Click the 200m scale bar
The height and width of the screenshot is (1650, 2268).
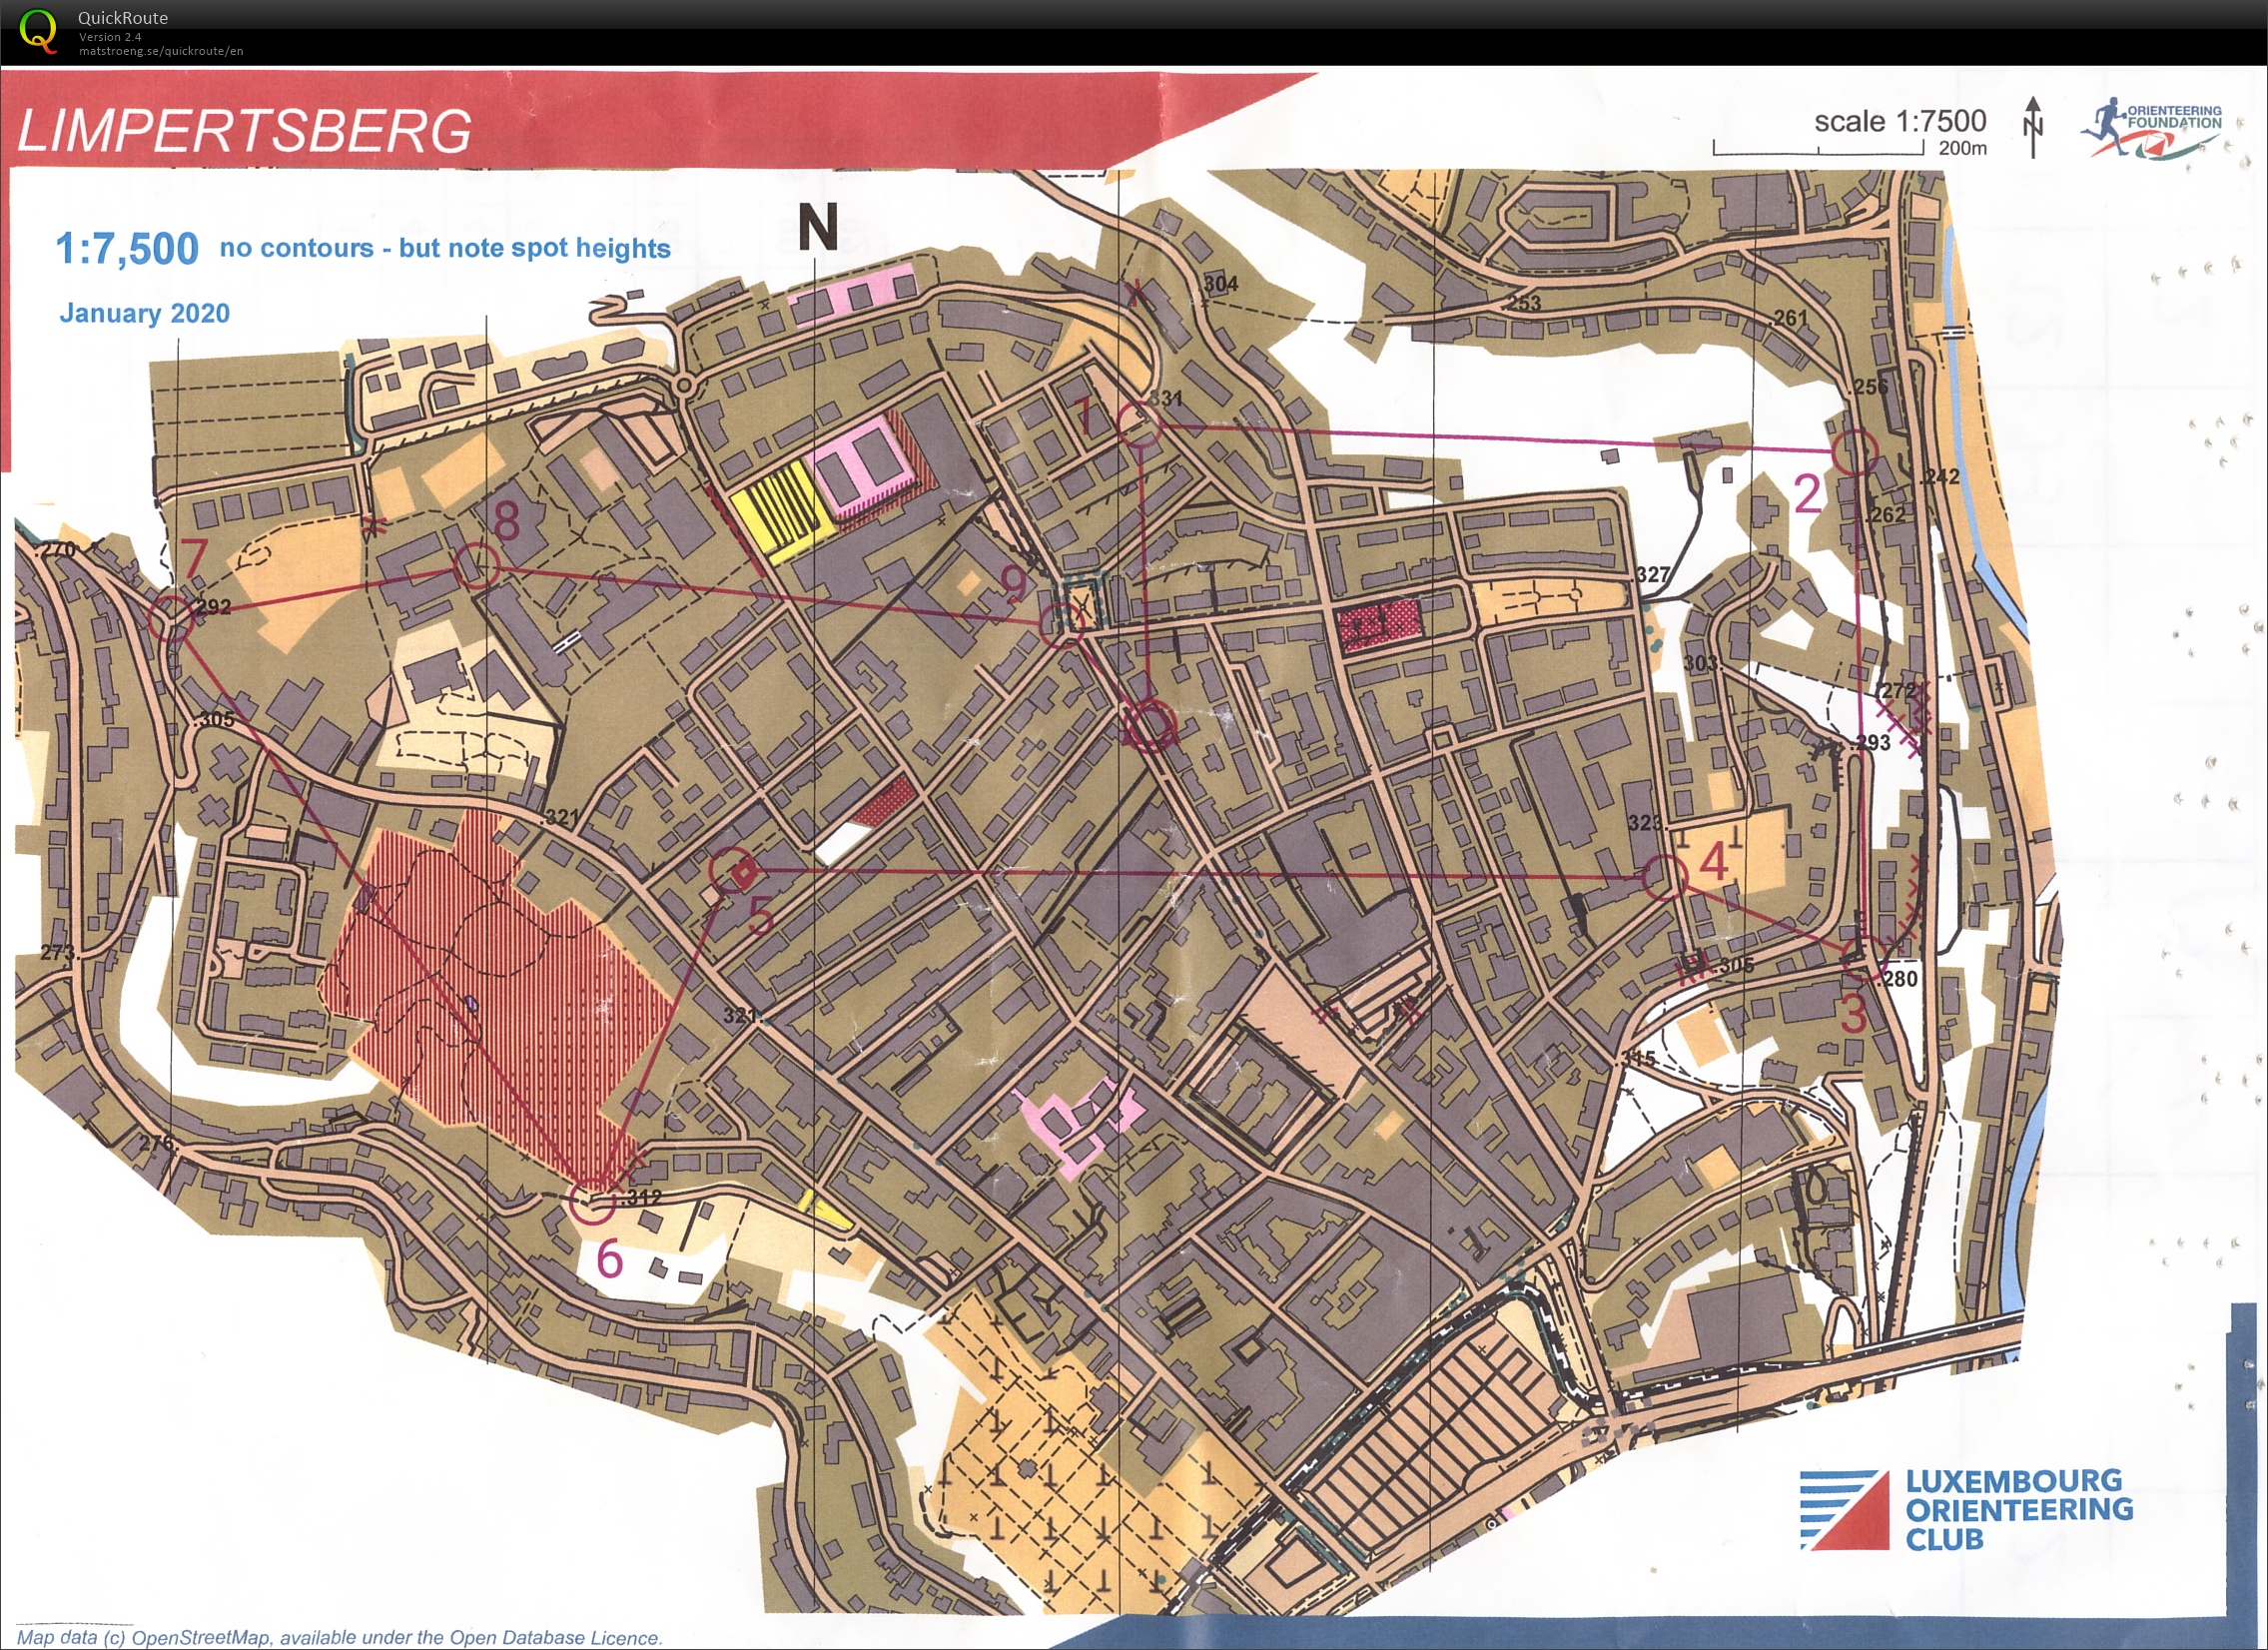click(1818, 148)
